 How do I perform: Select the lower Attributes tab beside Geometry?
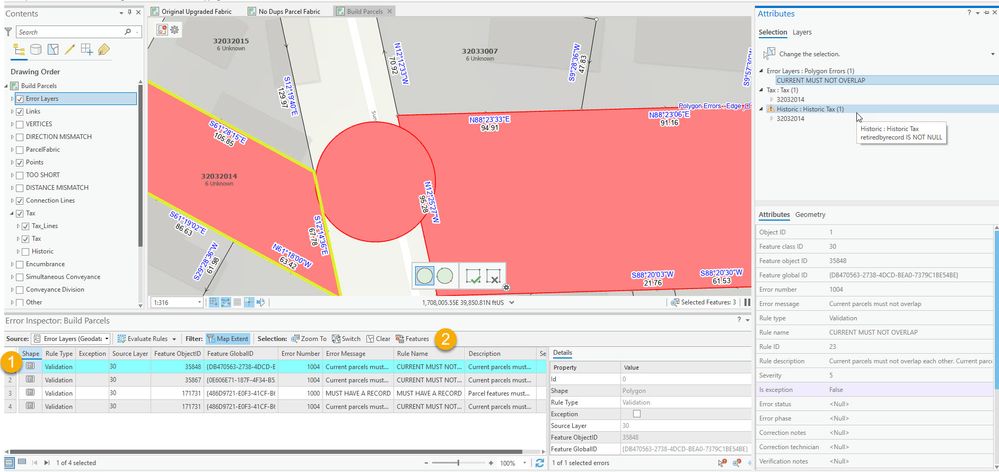coord(774,215)
